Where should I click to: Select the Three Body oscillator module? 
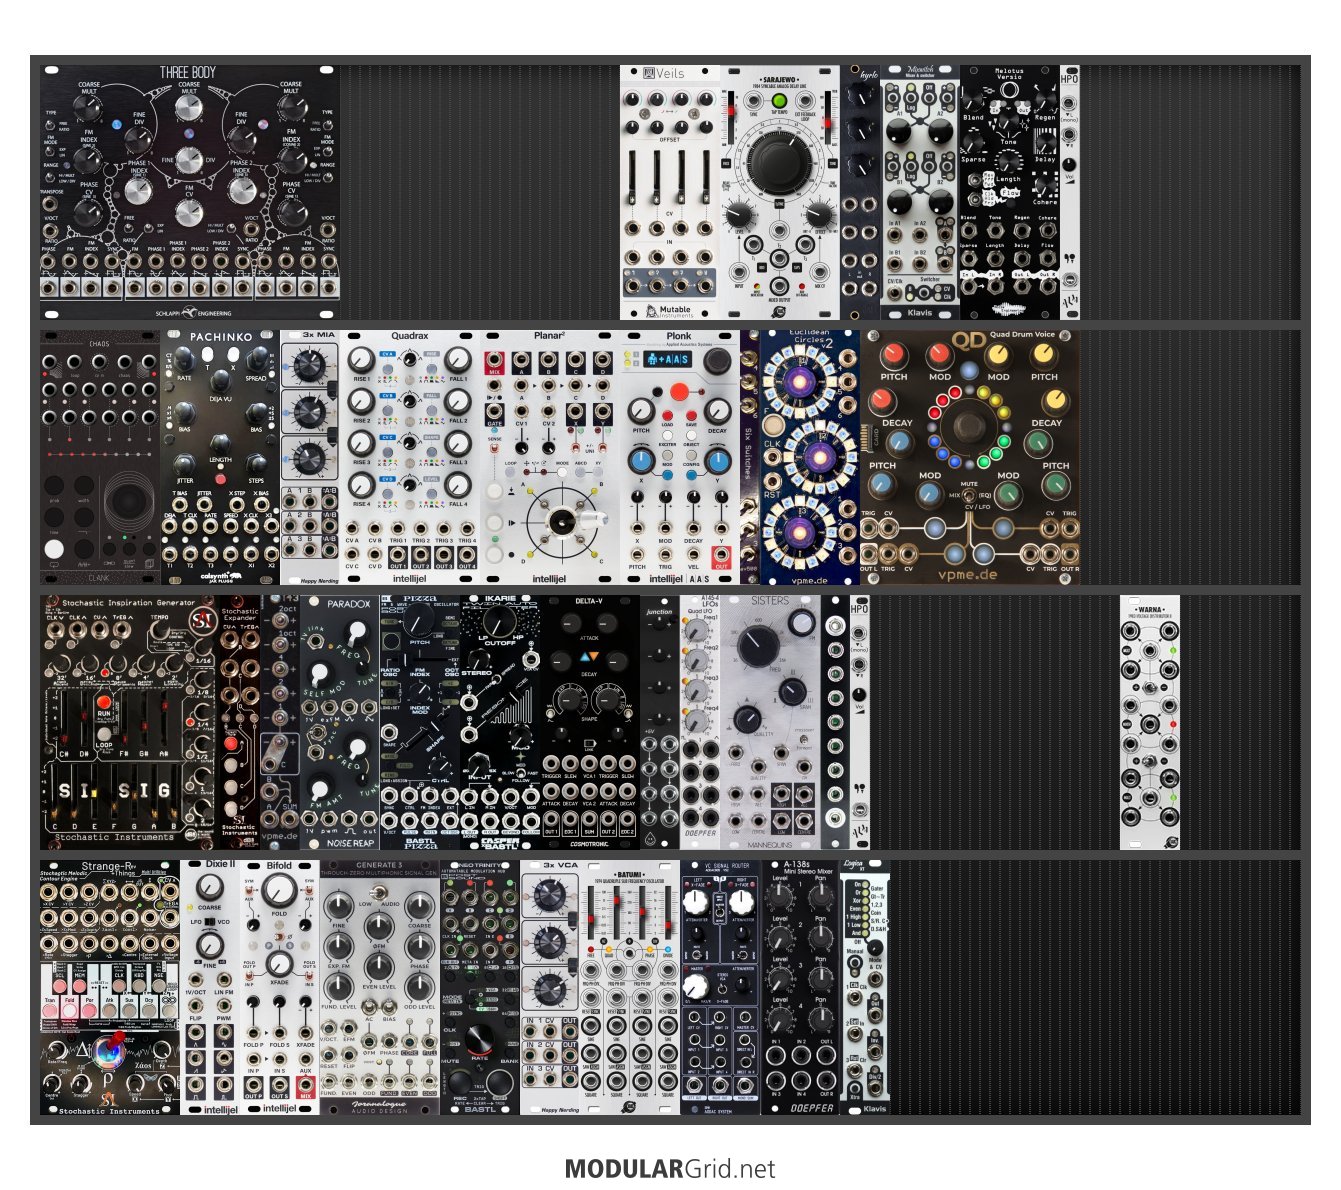click(190, 193)
